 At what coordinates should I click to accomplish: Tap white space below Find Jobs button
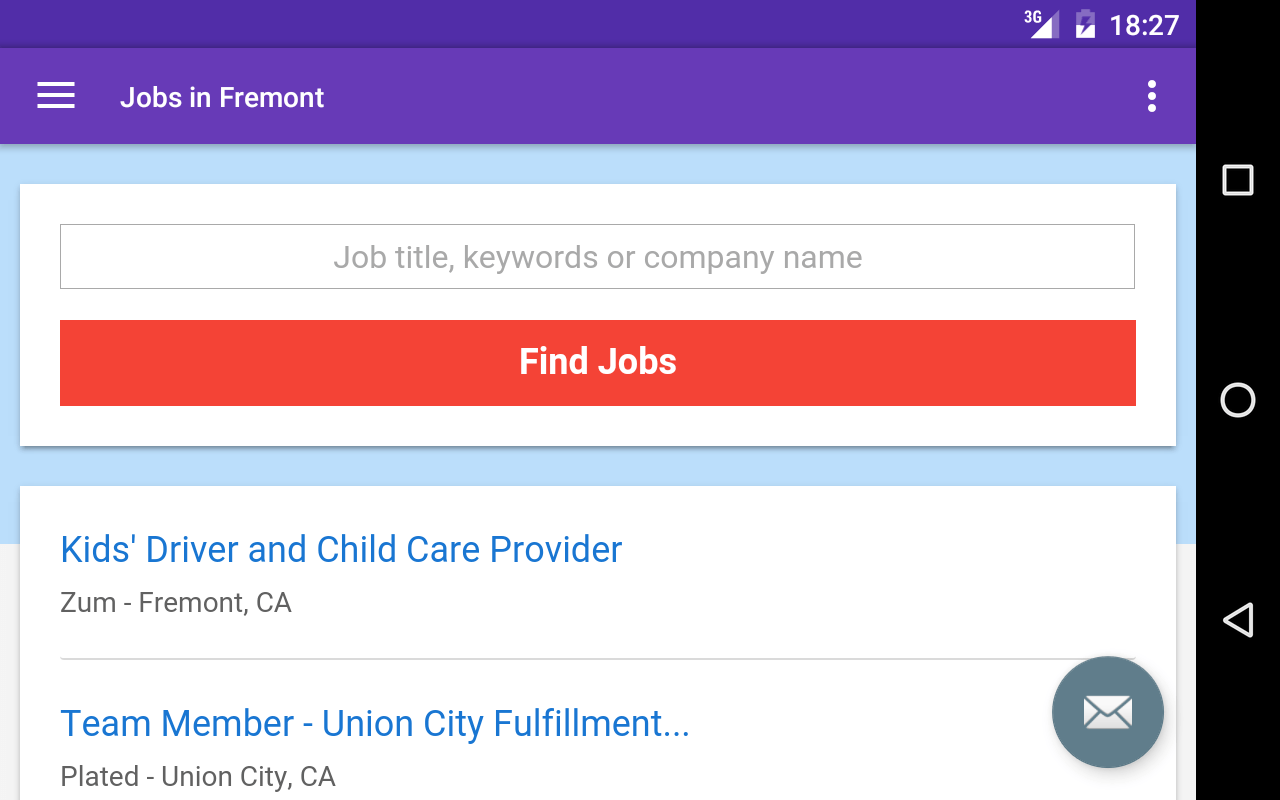coord(598,426)
